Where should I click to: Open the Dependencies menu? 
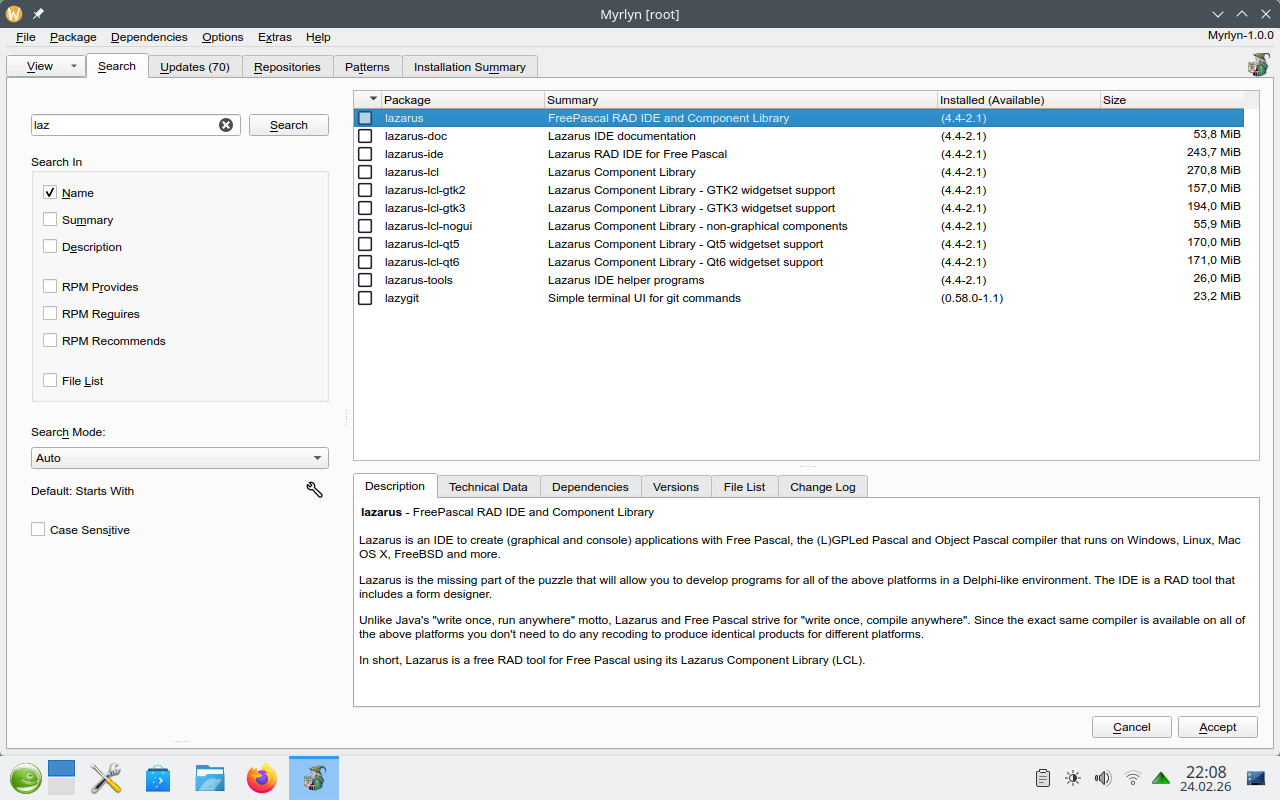click(x=149, y=37)
